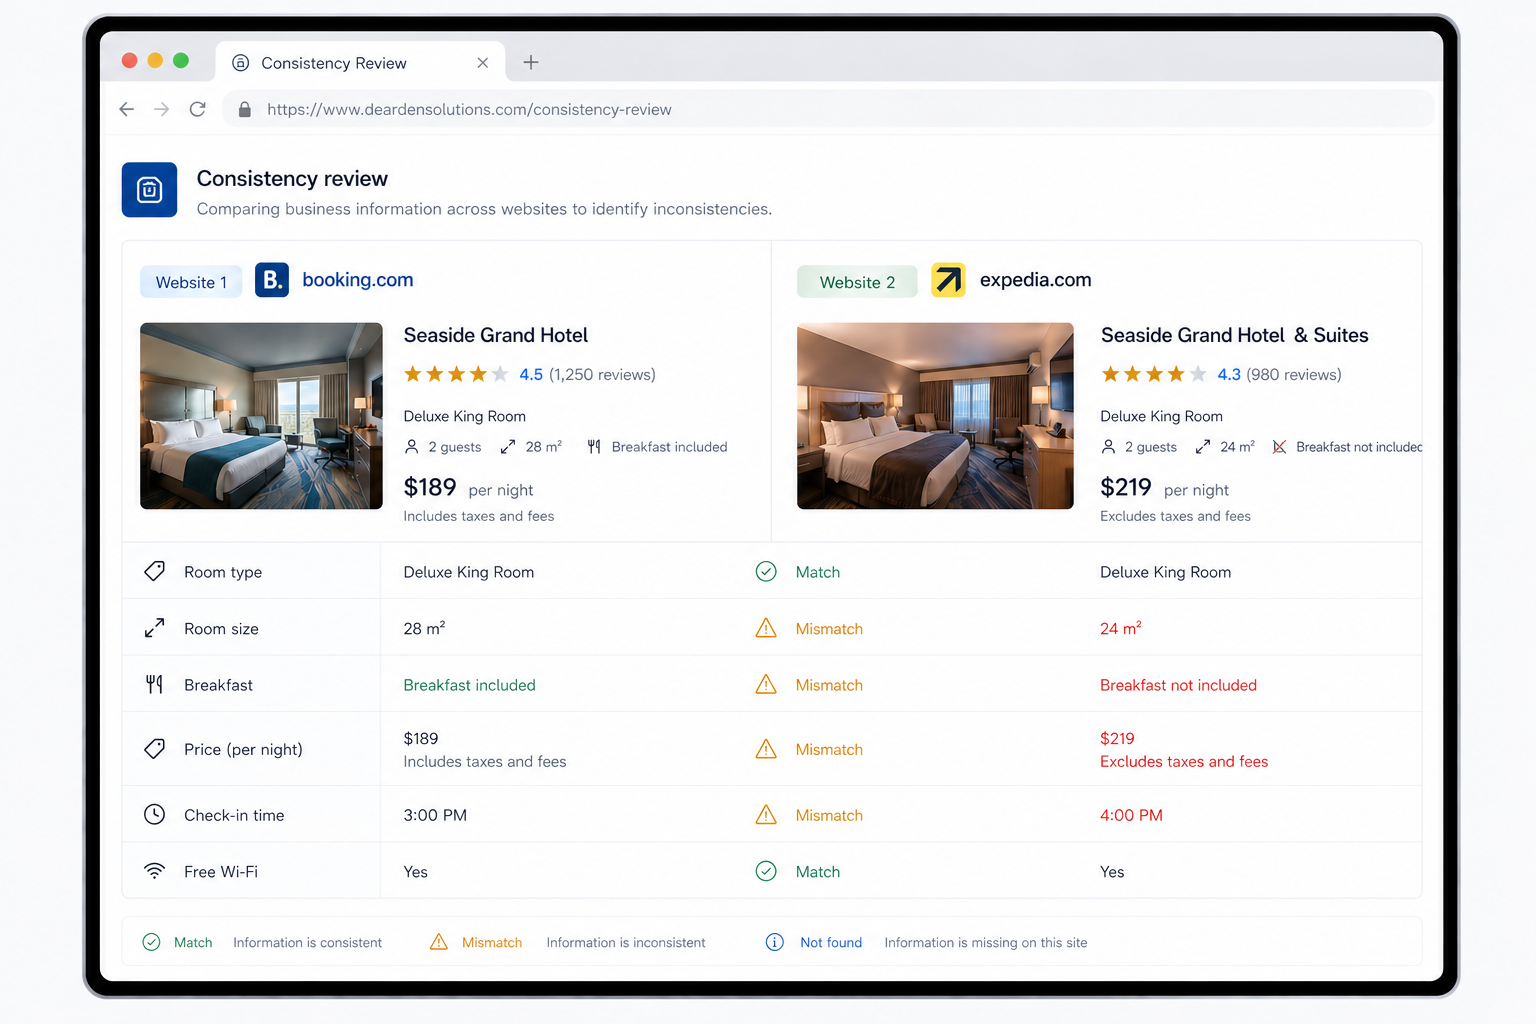1536x1024 pixels.
Task: Open the expedia.com hotel room photo
Action: click(935, 416)
